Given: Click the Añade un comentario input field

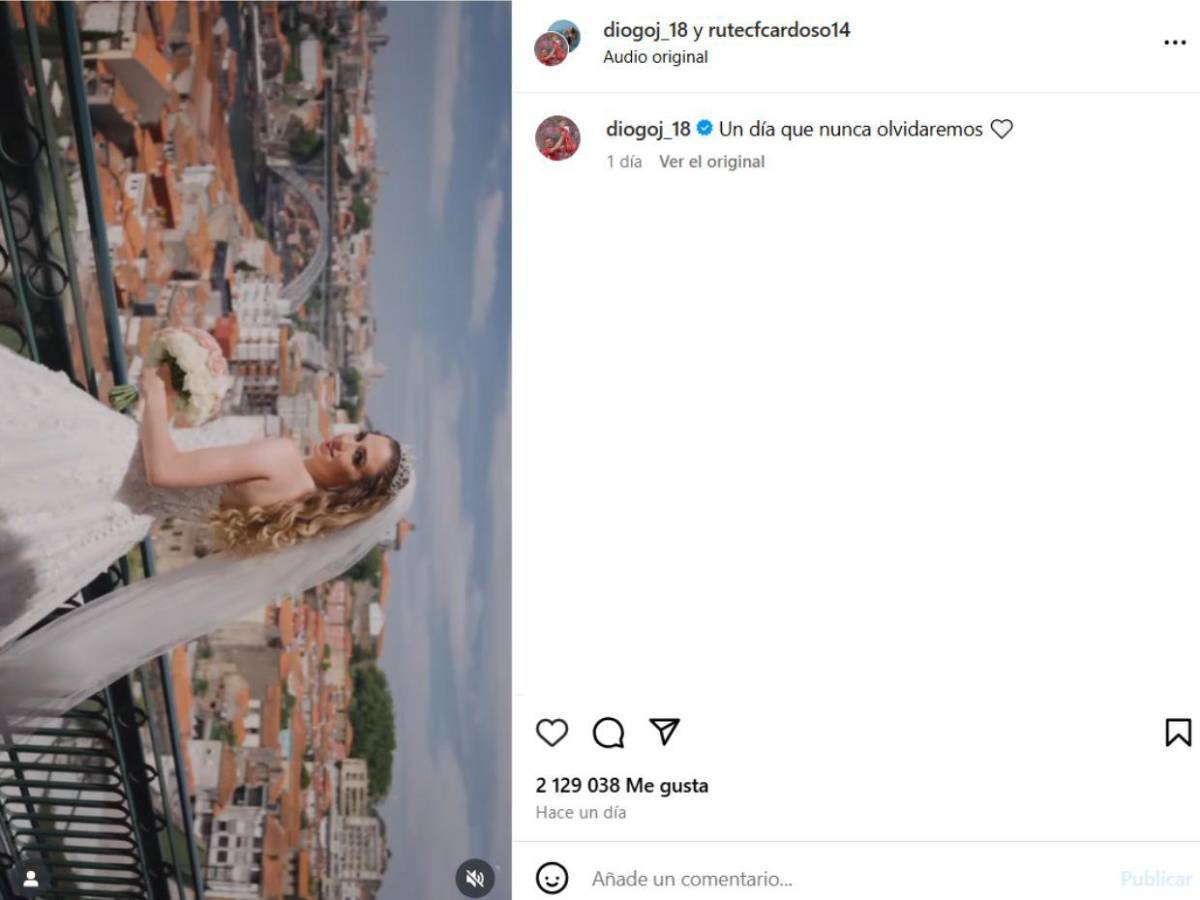Looking at the screenshot, I should pyautogui.click(x=700, y=878).
